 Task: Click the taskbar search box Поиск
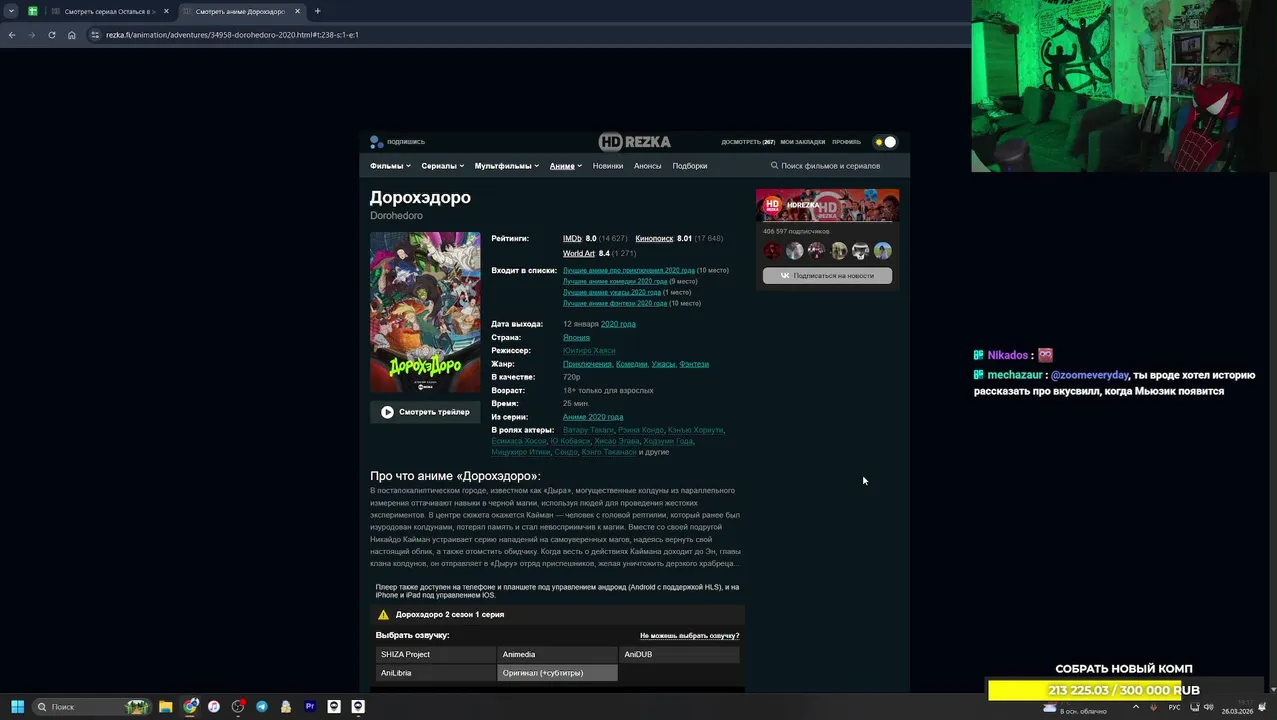pyautogui.click(x=92, y=707)
